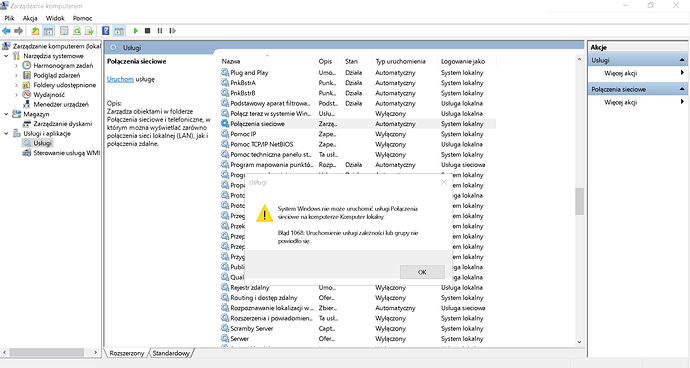Close the Usługi error dialog
Viewport: 690px width, 368px height.
[x=444, y=182]
